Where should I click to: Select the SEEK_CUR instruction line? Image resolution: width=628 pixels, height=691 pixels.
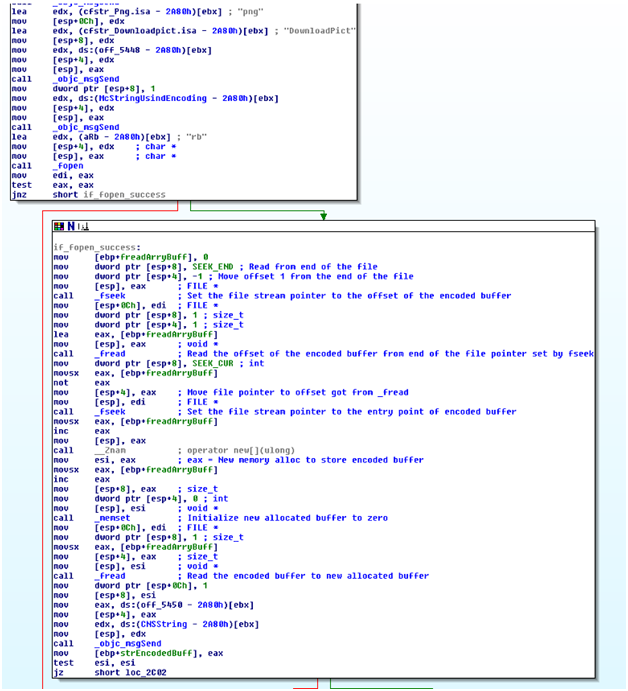159,364
